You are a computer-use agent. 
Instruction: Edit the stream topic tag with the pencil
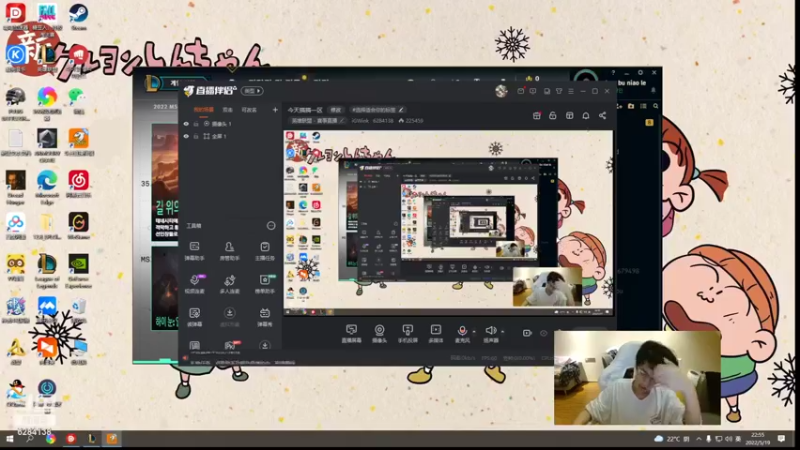coord(402,110)
